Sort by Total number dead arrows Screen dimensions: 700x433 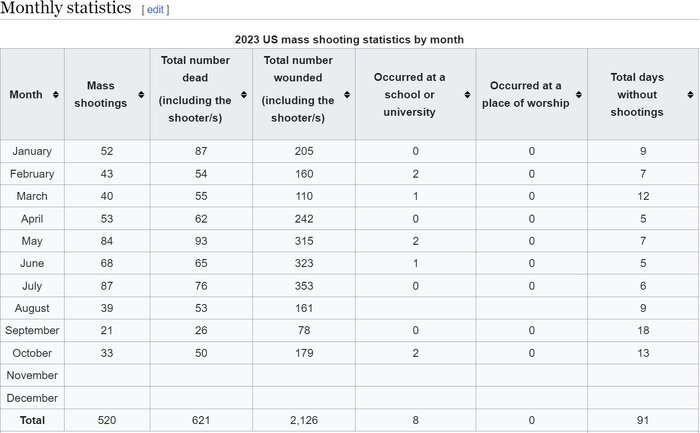click(244, 95)
